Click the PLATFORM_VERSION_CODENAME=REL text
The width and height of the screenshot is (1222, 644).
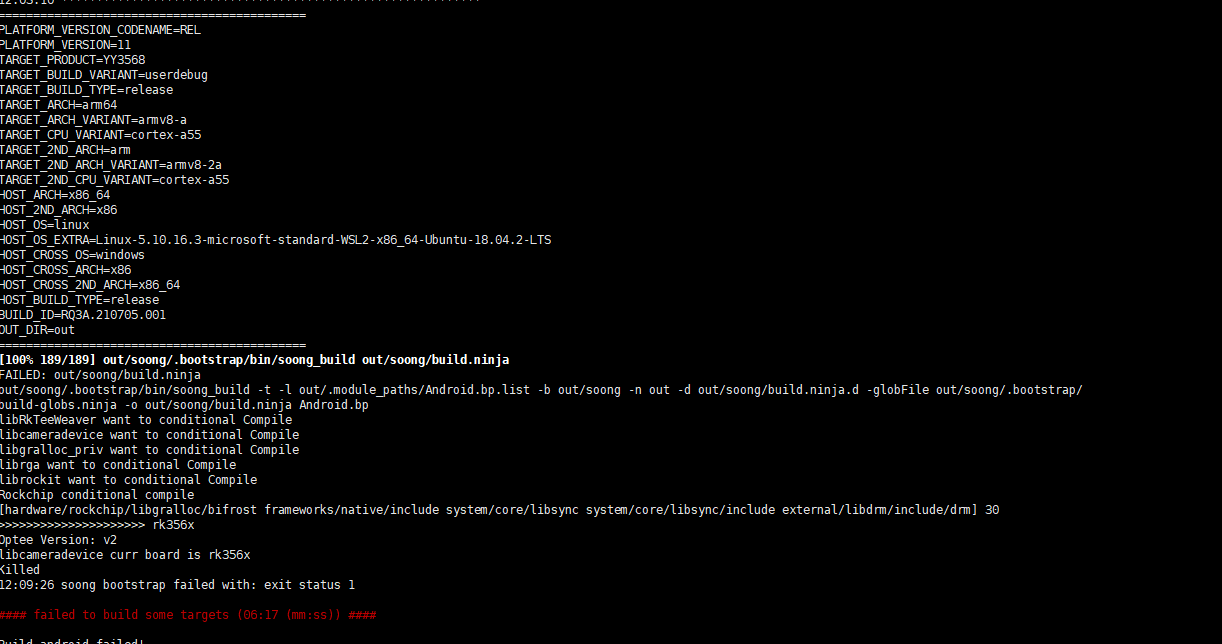click(100, 30)
